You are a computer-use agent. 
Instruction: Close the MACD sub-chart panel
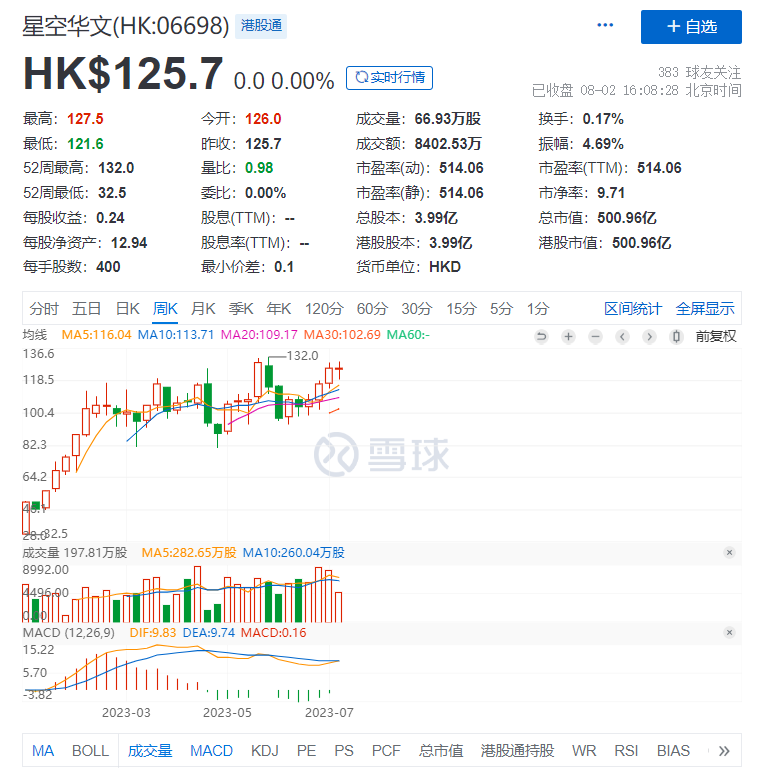[729, 632]
